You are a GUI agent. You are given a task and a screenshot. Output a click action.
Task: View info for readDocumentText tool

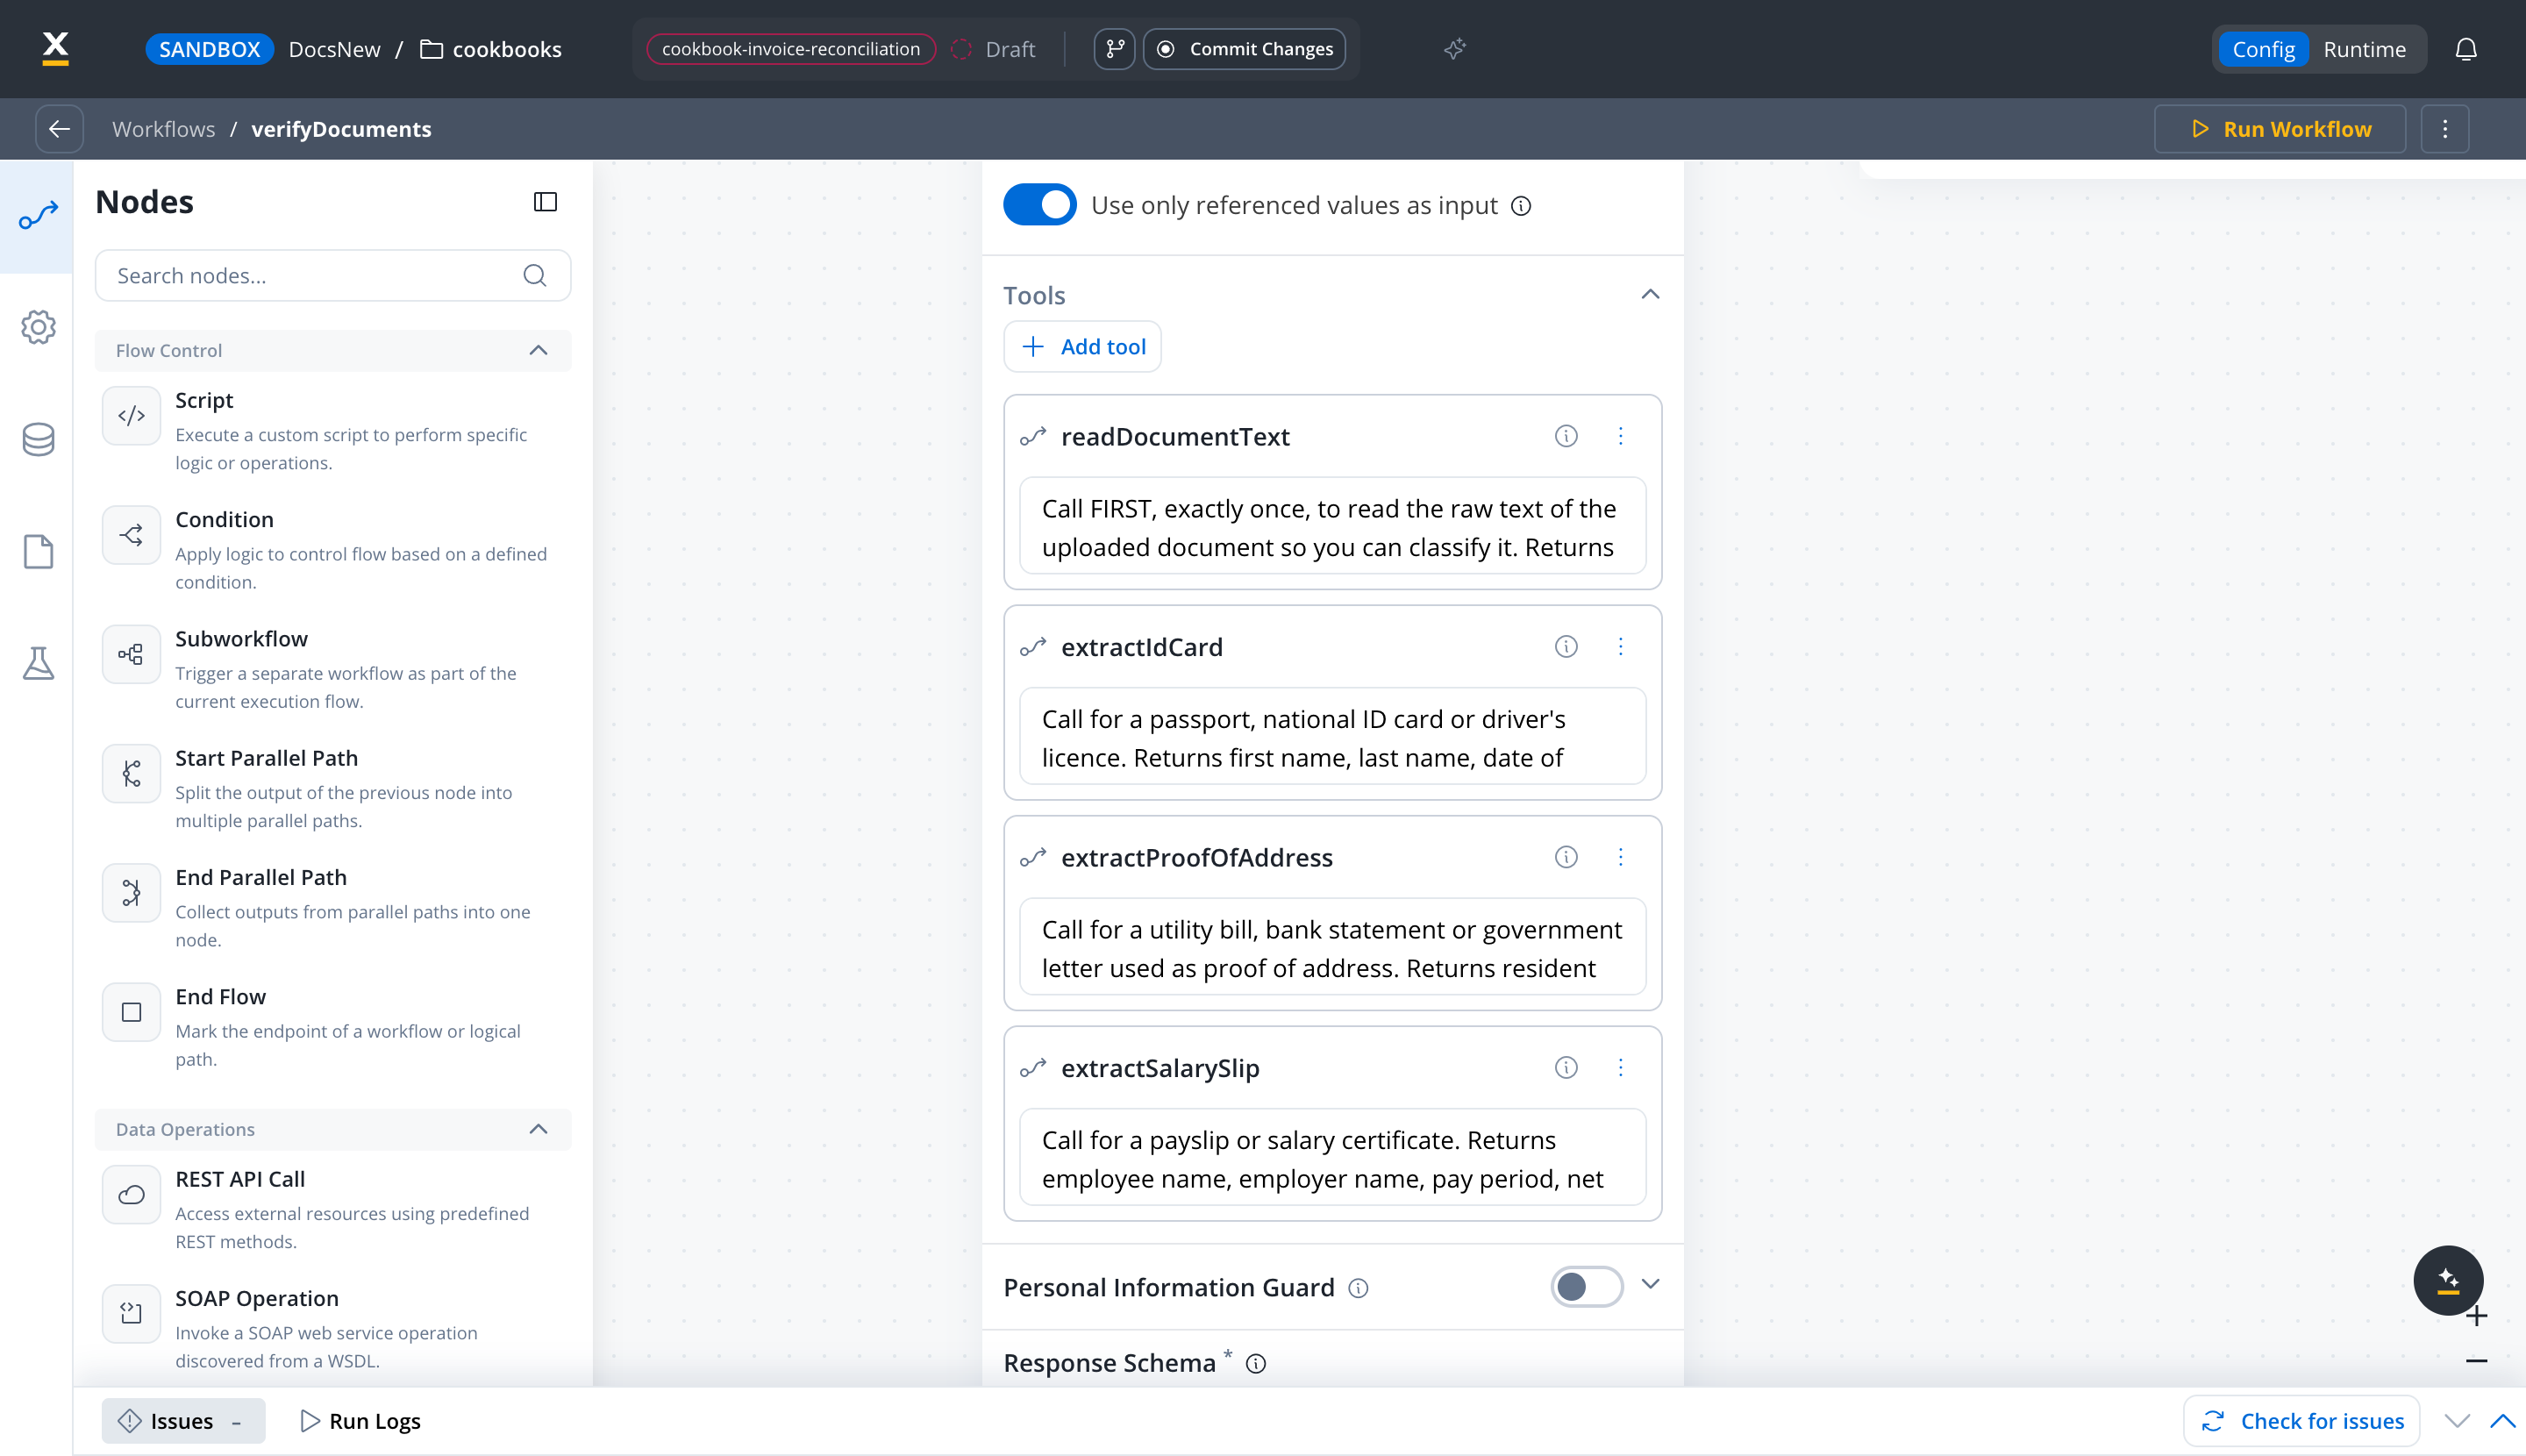pos(1566,436)
